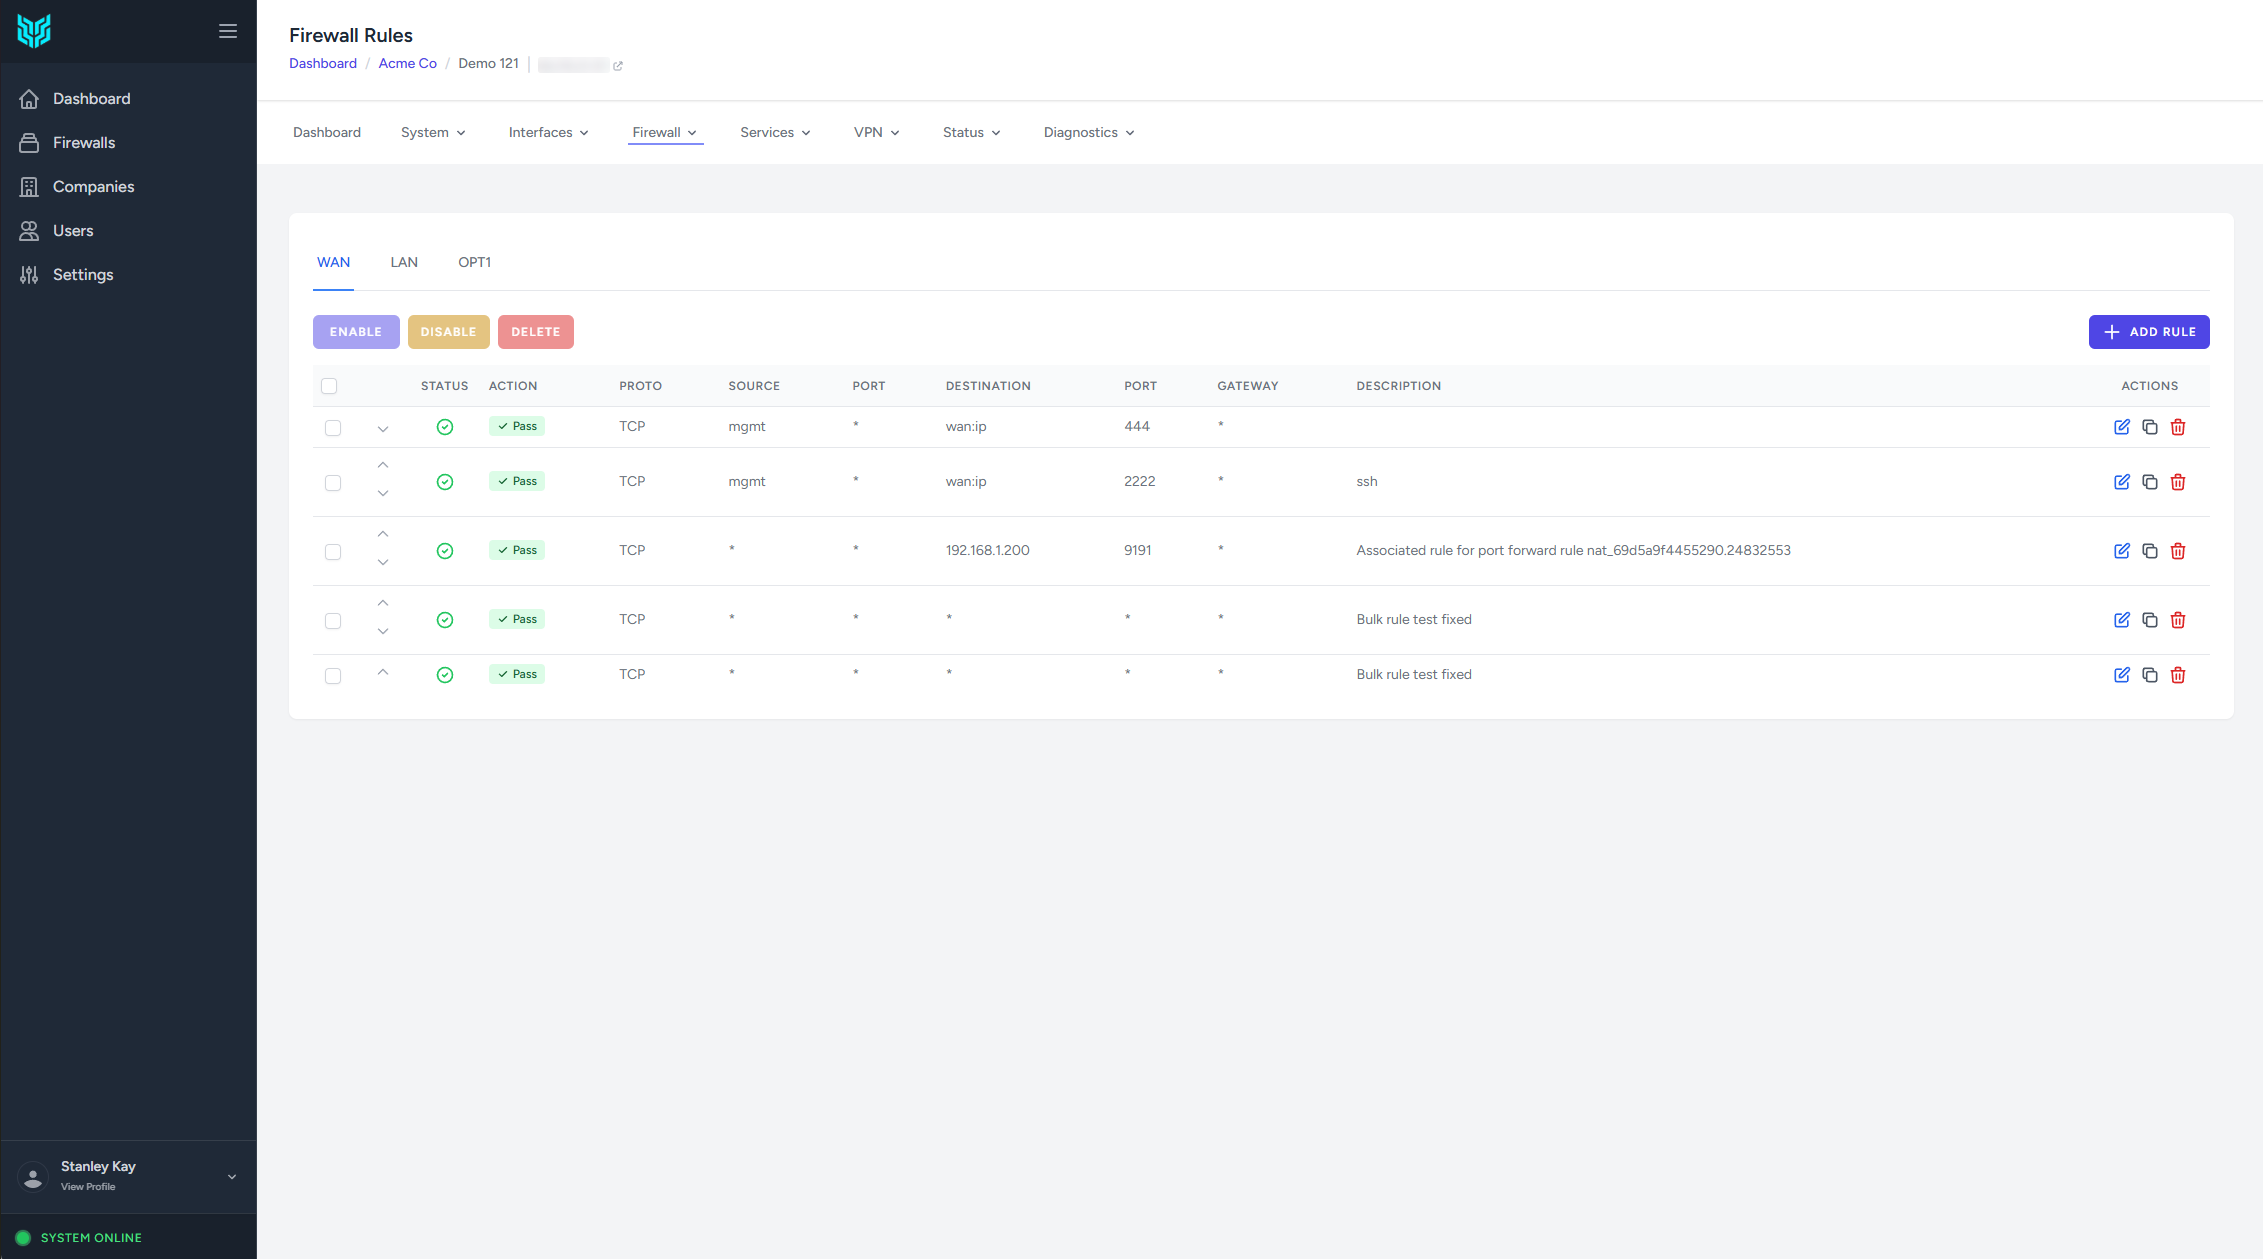Switch to the OPT1 tab
2263x1259 pixels.
(474, 262)
